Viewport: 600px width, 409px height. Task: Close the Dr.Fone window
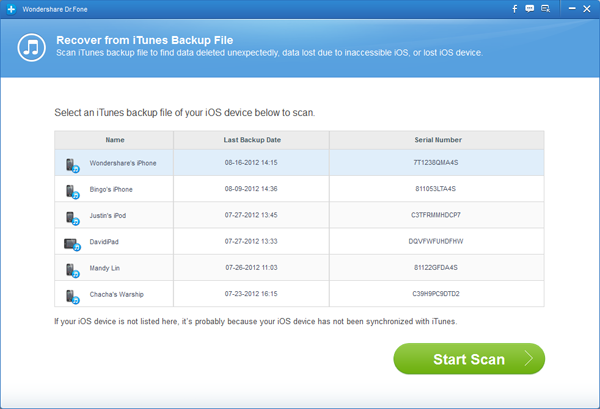pos(587,9)
